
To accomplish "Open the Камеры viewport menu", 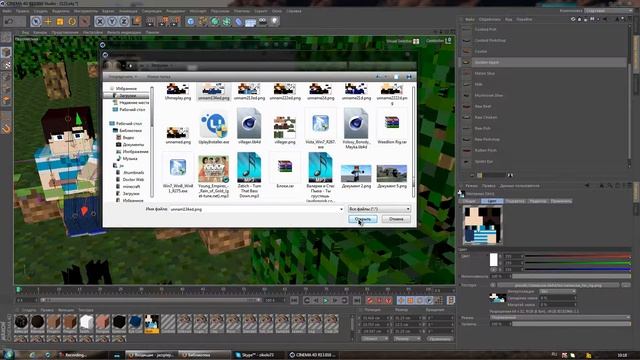I will coord(40,32).
